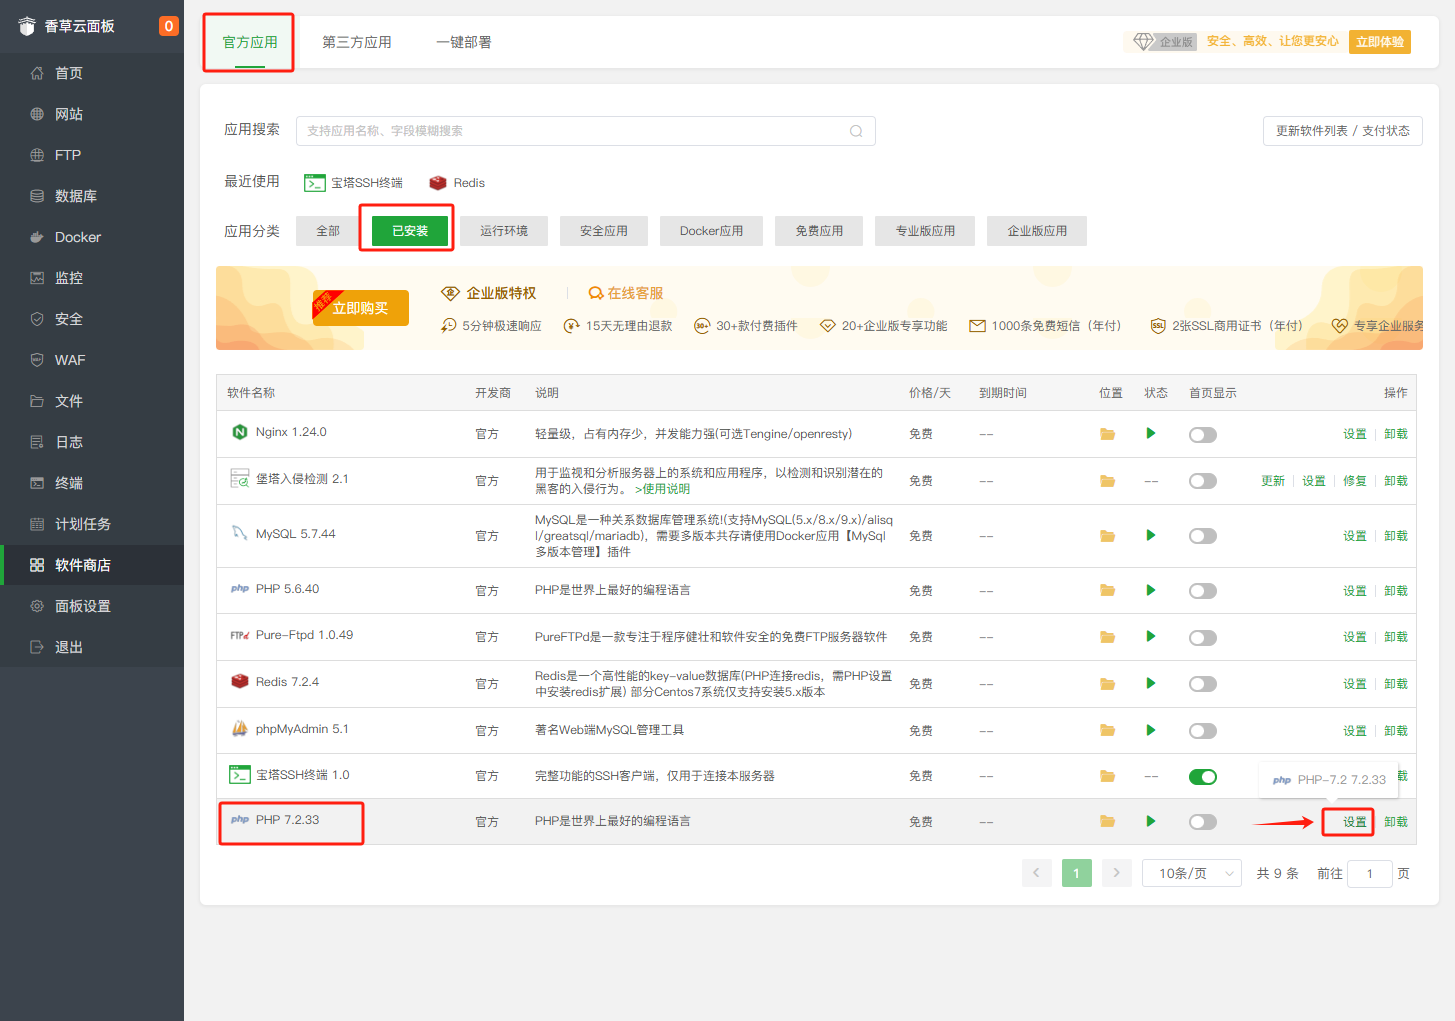Open the 数据库 sidebar section
The image size is (1455, 1021).
92,196
